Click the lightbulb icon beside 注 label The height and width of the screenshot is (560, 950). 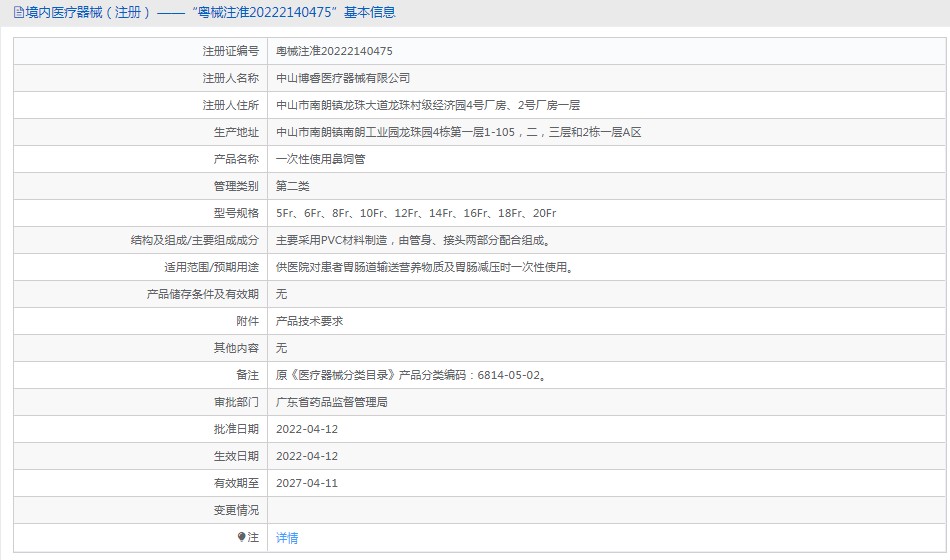coord(241,537)
